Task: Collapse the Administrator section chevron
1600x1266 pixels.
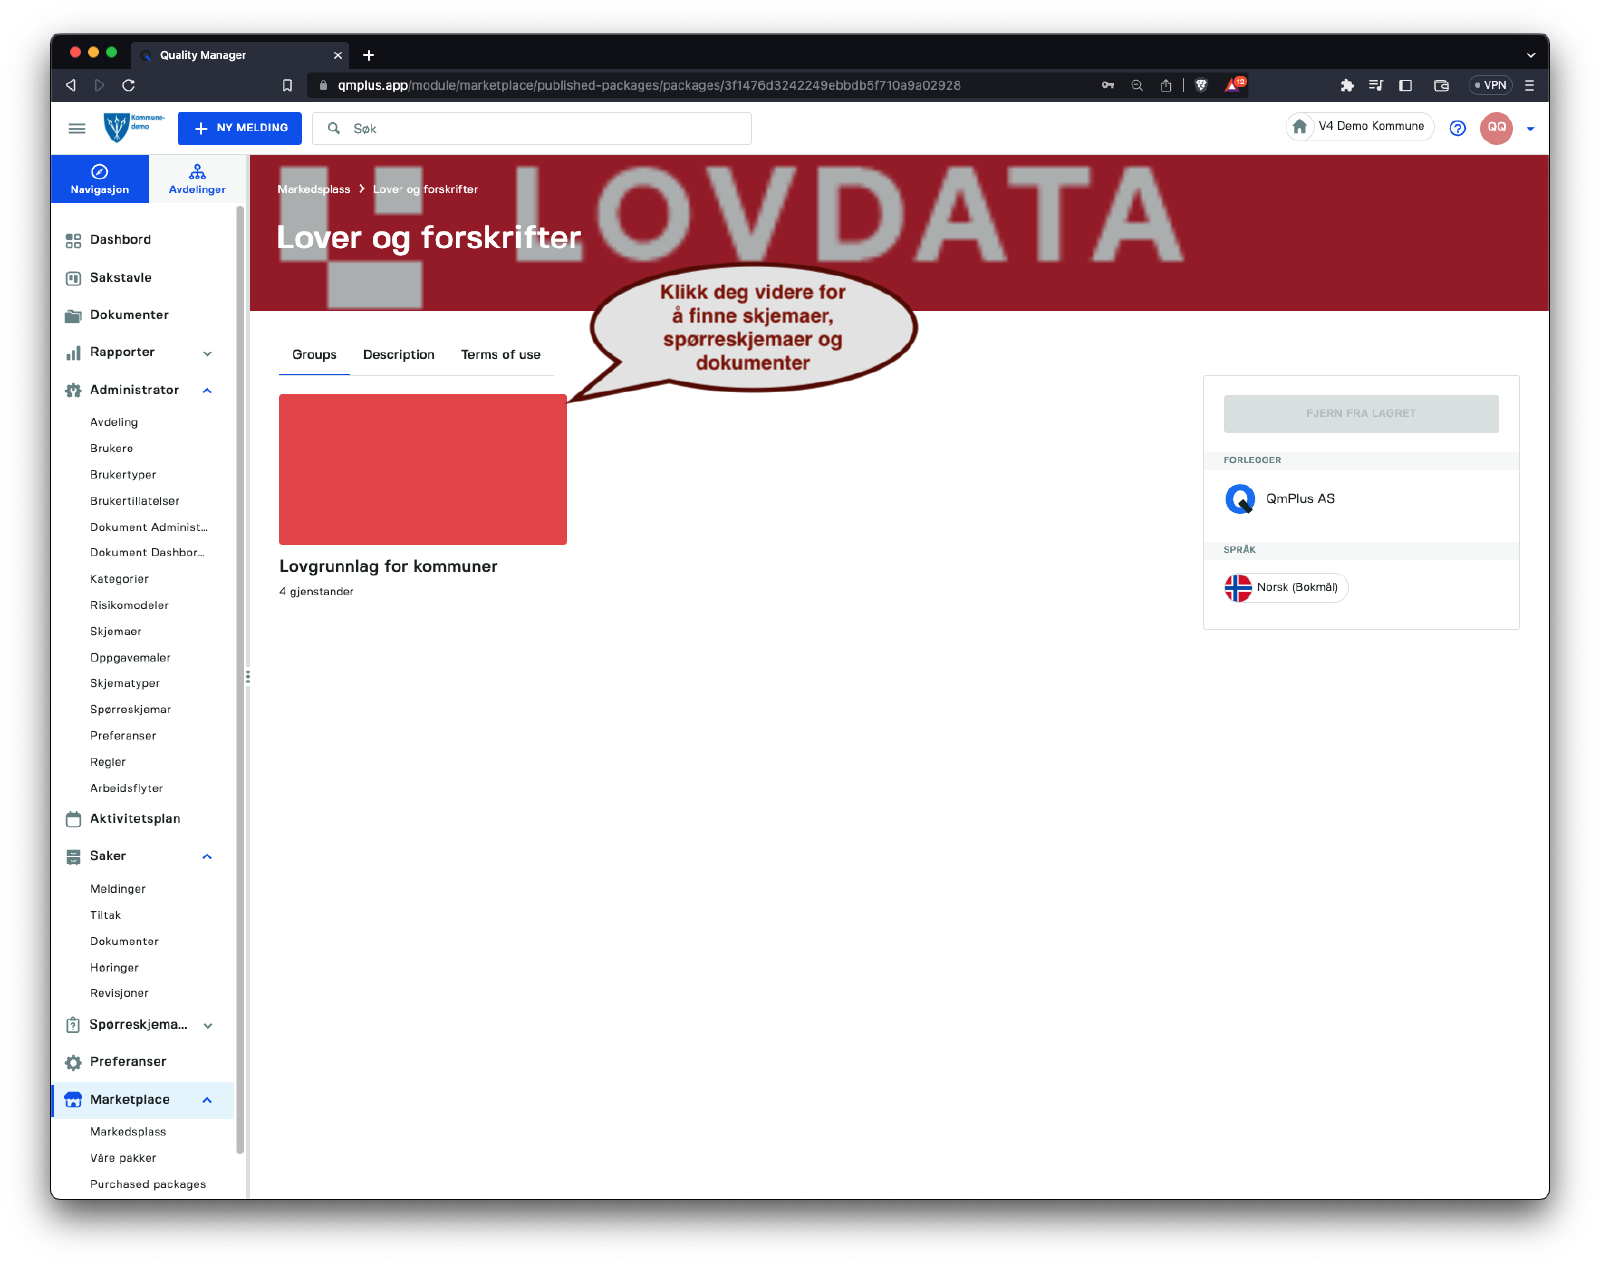Action: click(x=208, y=391)
